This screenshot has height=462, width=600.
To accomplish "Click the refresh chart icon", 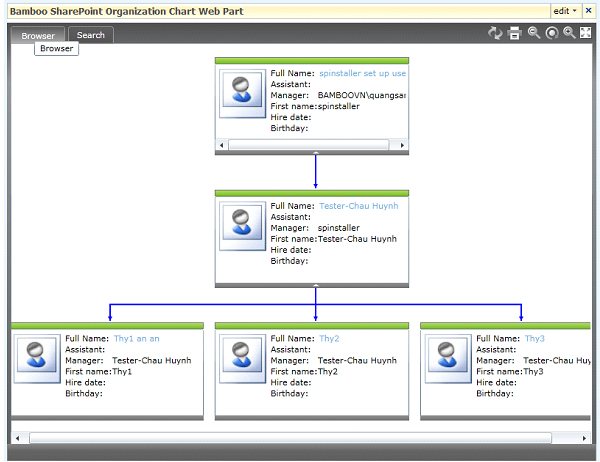I will pyautogui.click(x=495, y=33).
